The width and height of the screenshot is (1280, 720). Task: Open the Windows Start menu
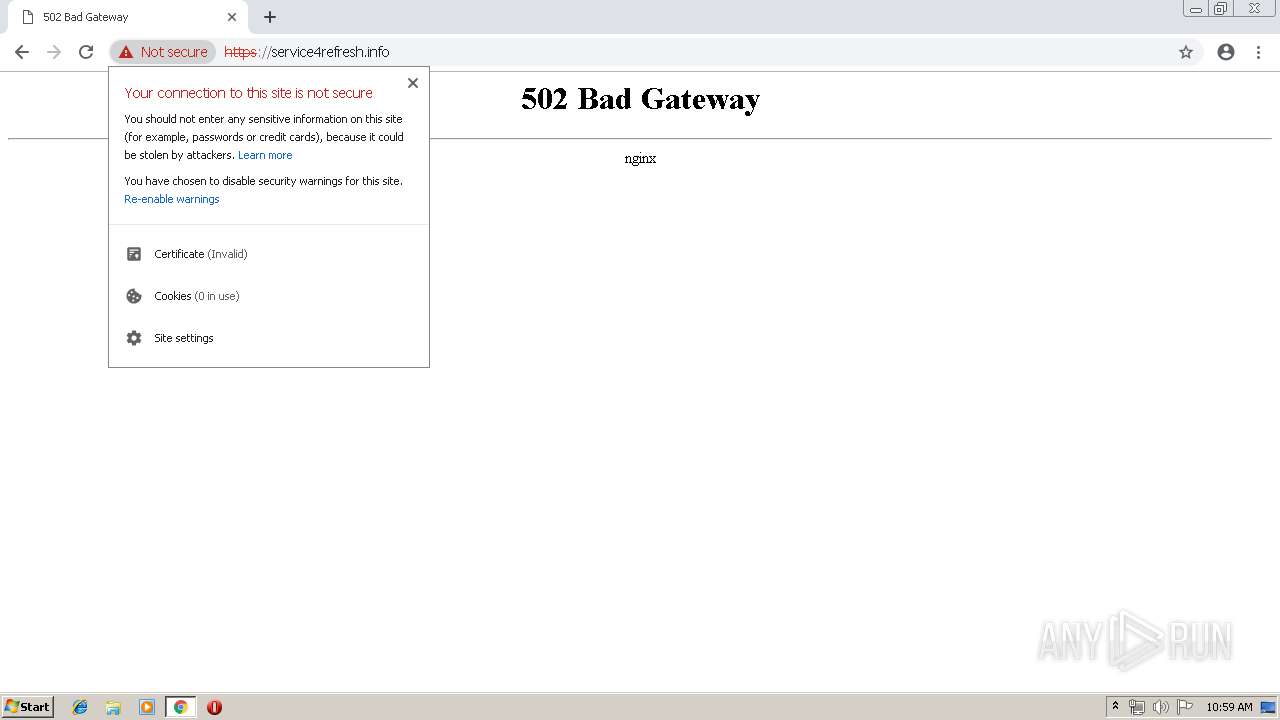point(28,707)
